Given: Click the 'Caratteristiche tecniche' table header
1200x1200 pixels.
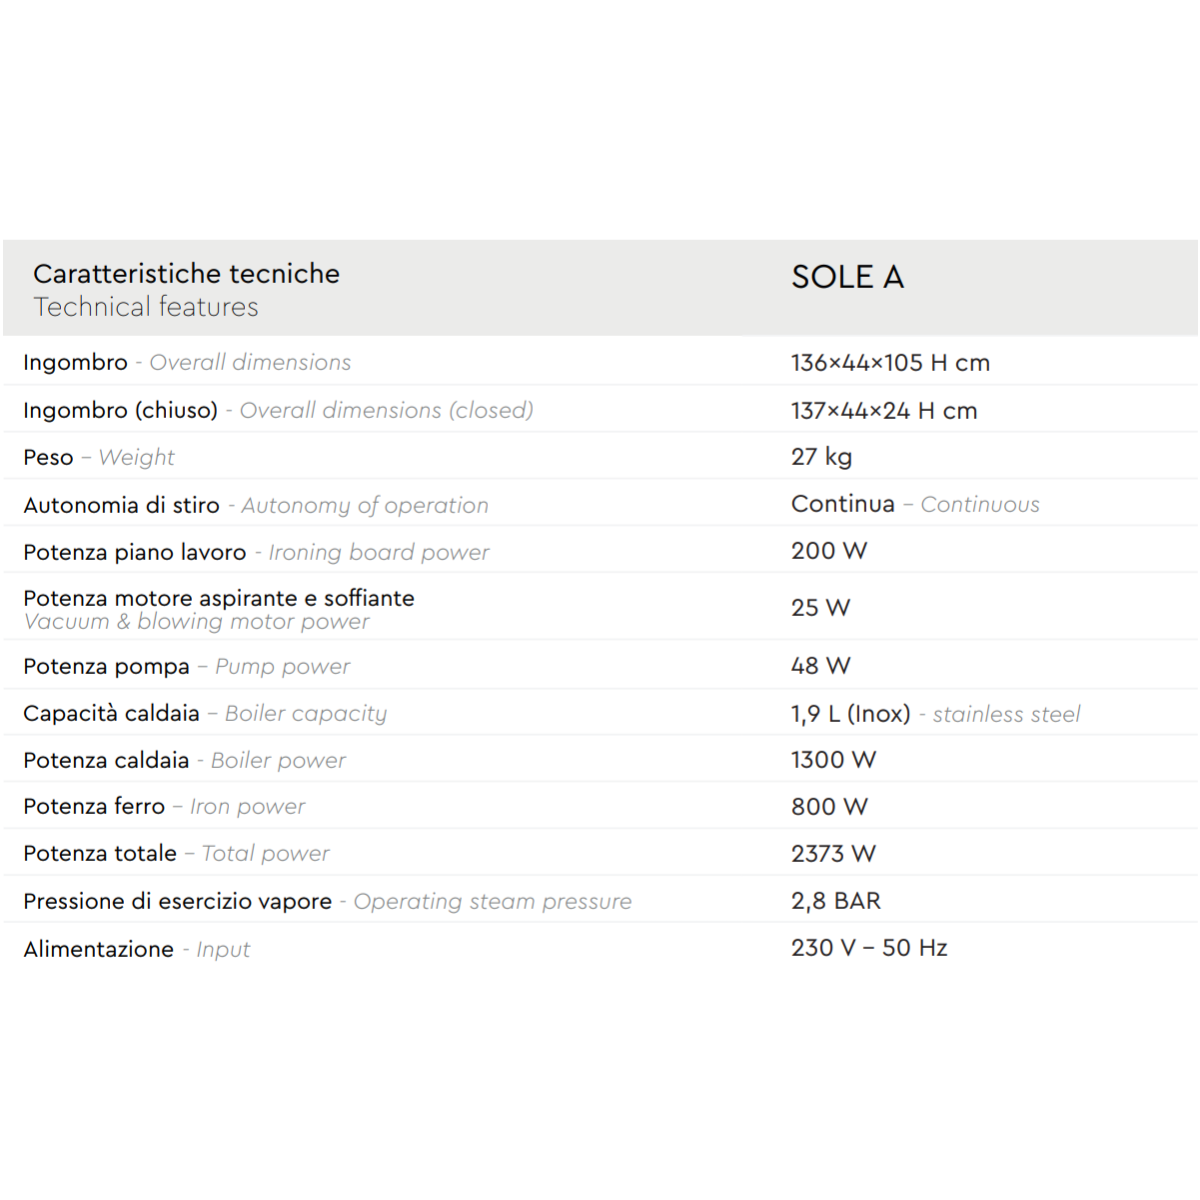Looking at the screenshot, I should tap(186, 274).
